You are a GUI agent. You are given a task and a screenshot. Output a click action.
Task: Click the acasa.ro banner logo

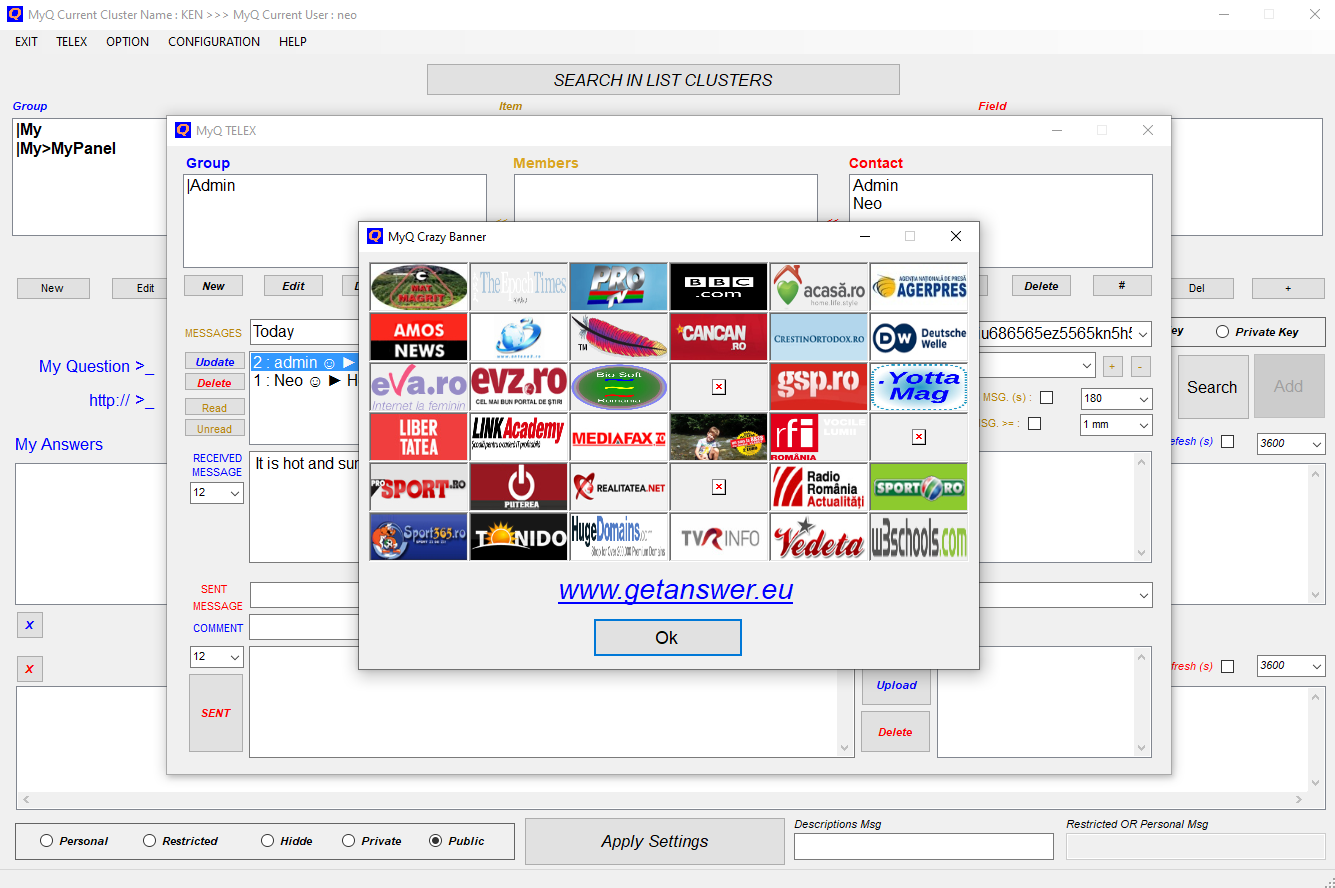[819, 287]
